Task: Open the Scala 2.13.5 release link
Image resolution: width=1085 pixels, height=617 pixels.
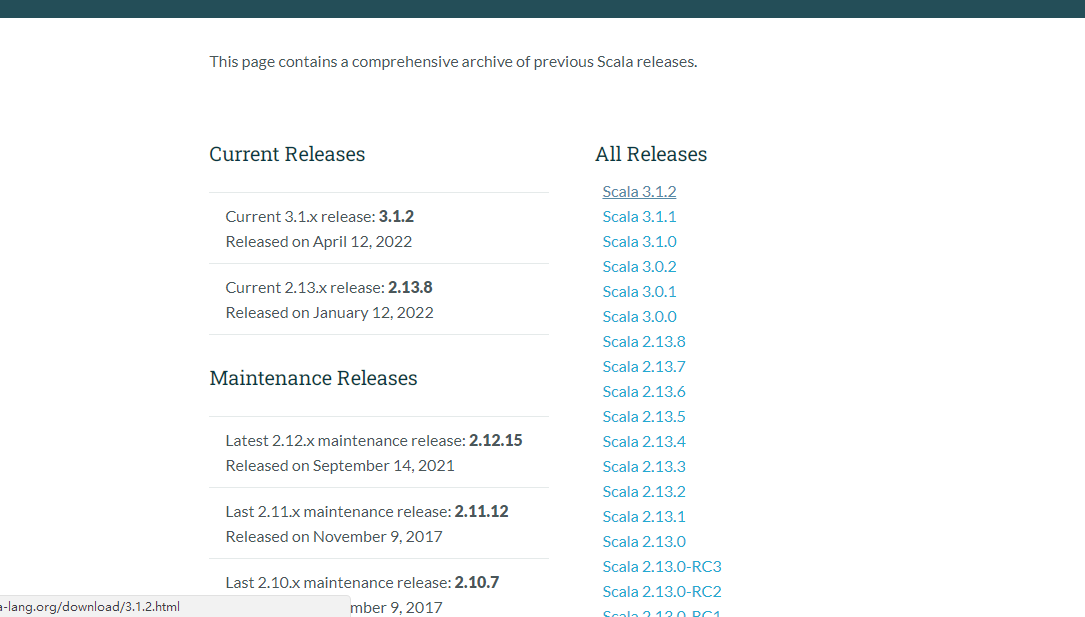Action: 644,416
